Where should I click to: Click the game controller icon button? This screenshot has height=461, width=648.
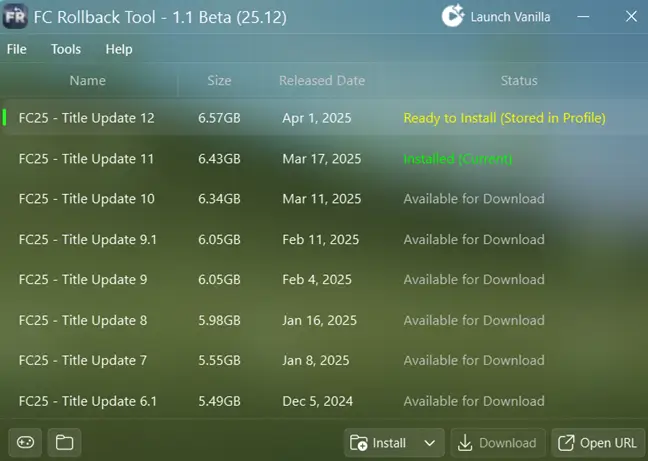25,442
